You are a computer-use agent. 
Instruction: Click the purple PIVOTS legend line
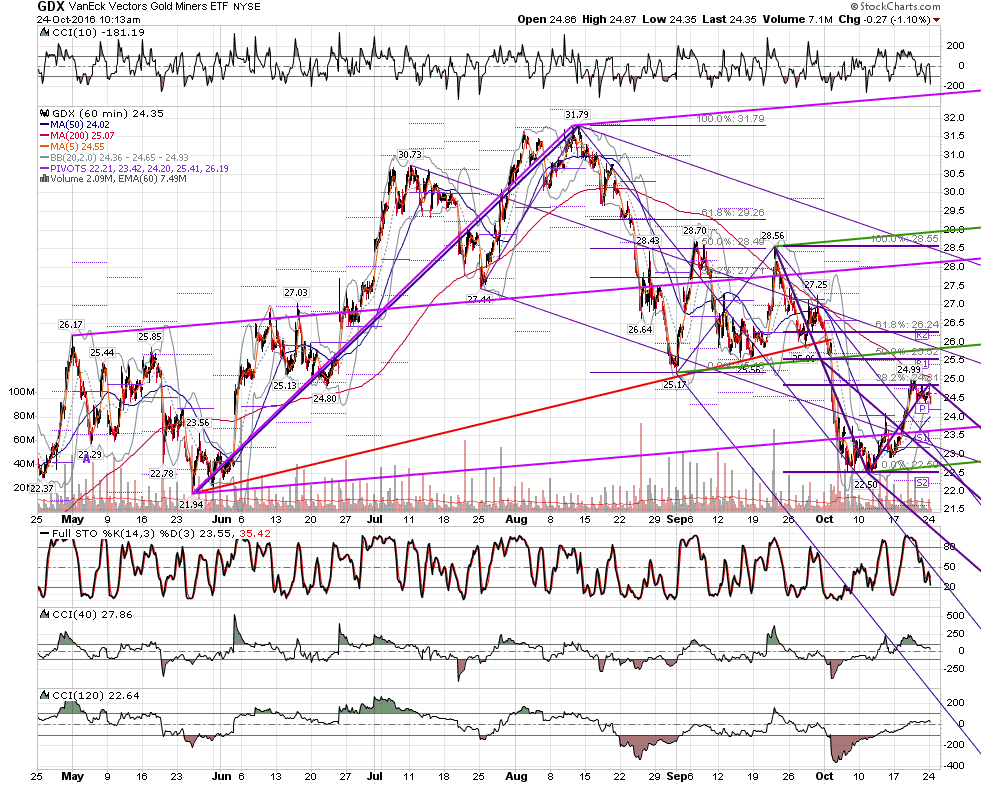(x=45, y=168)
